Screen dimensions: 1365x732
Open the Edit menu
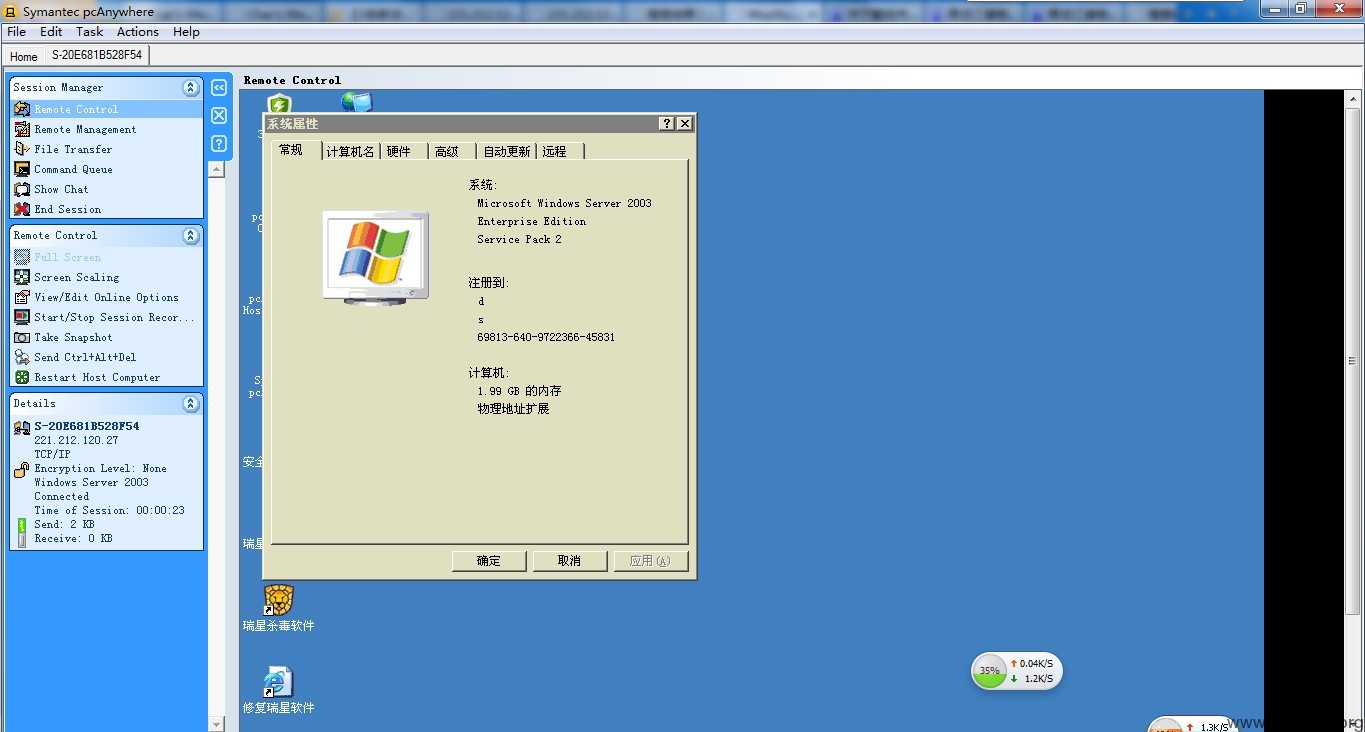tap(51, 32)
